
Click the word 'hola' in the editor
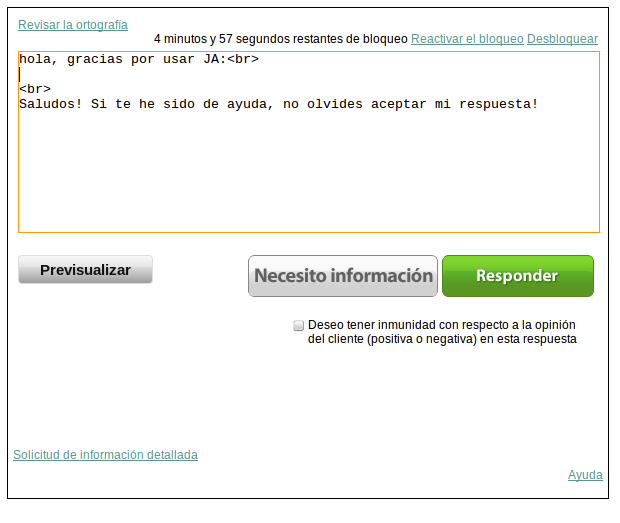coord(35,59)
